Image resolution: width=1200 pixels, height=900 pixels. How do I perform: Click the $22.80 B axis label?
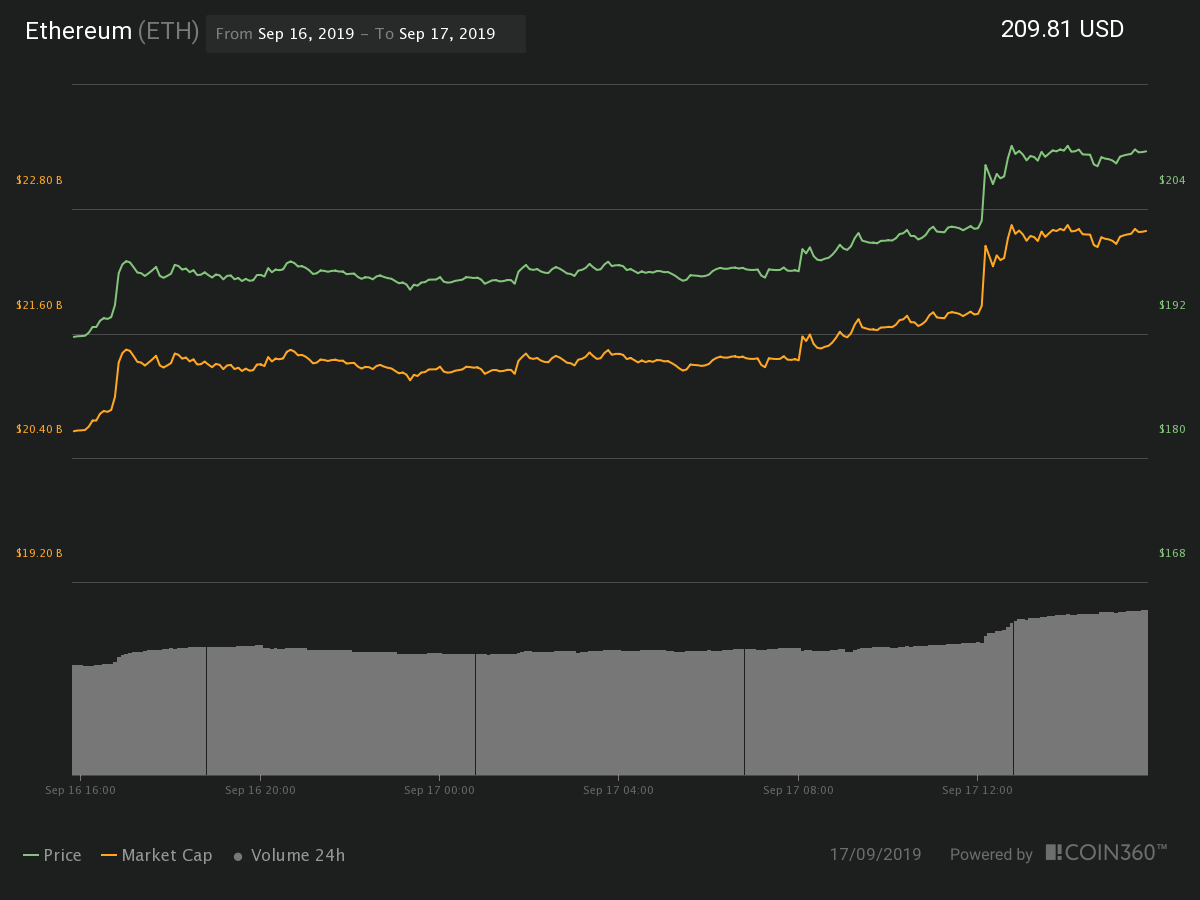pos(39,180)
